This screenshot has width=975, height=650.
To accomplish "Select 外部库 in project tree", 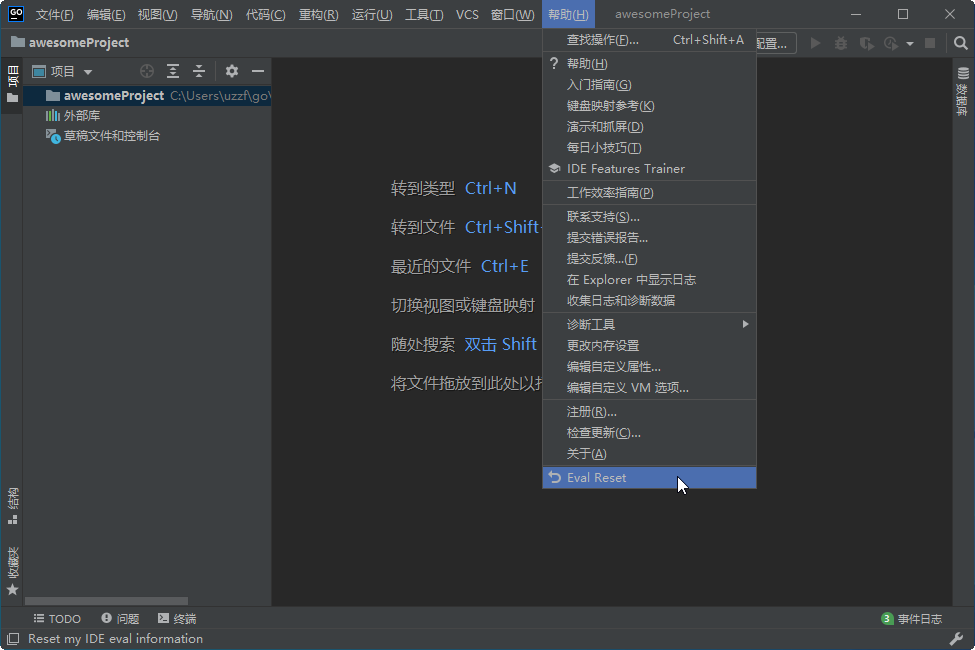I will coord(73,116).
